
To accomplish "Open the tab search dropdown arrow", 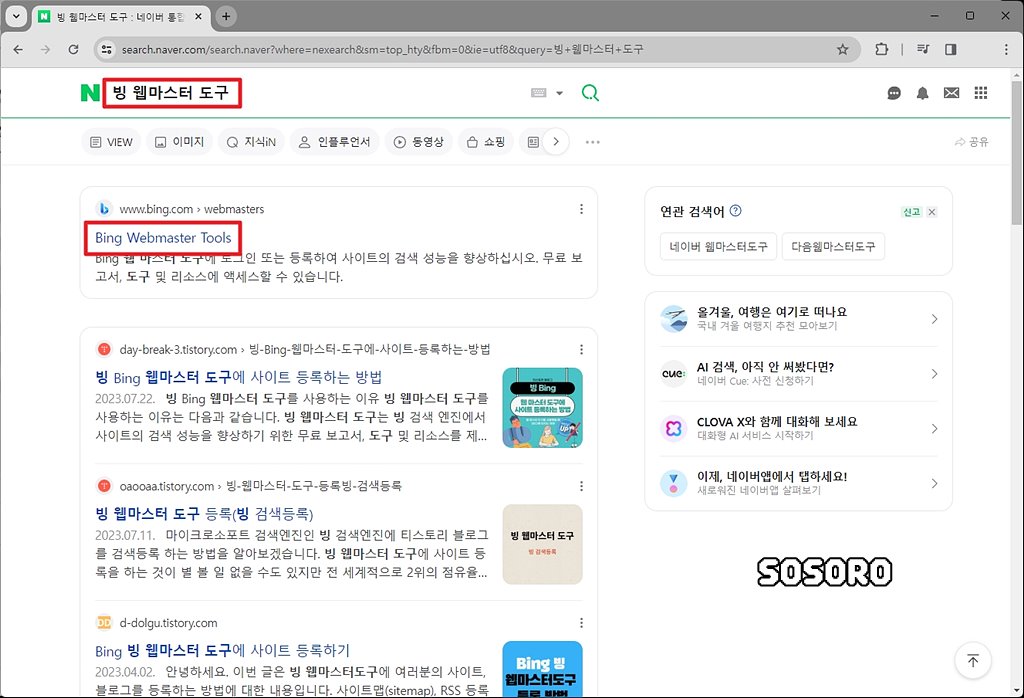I will 16,16.
